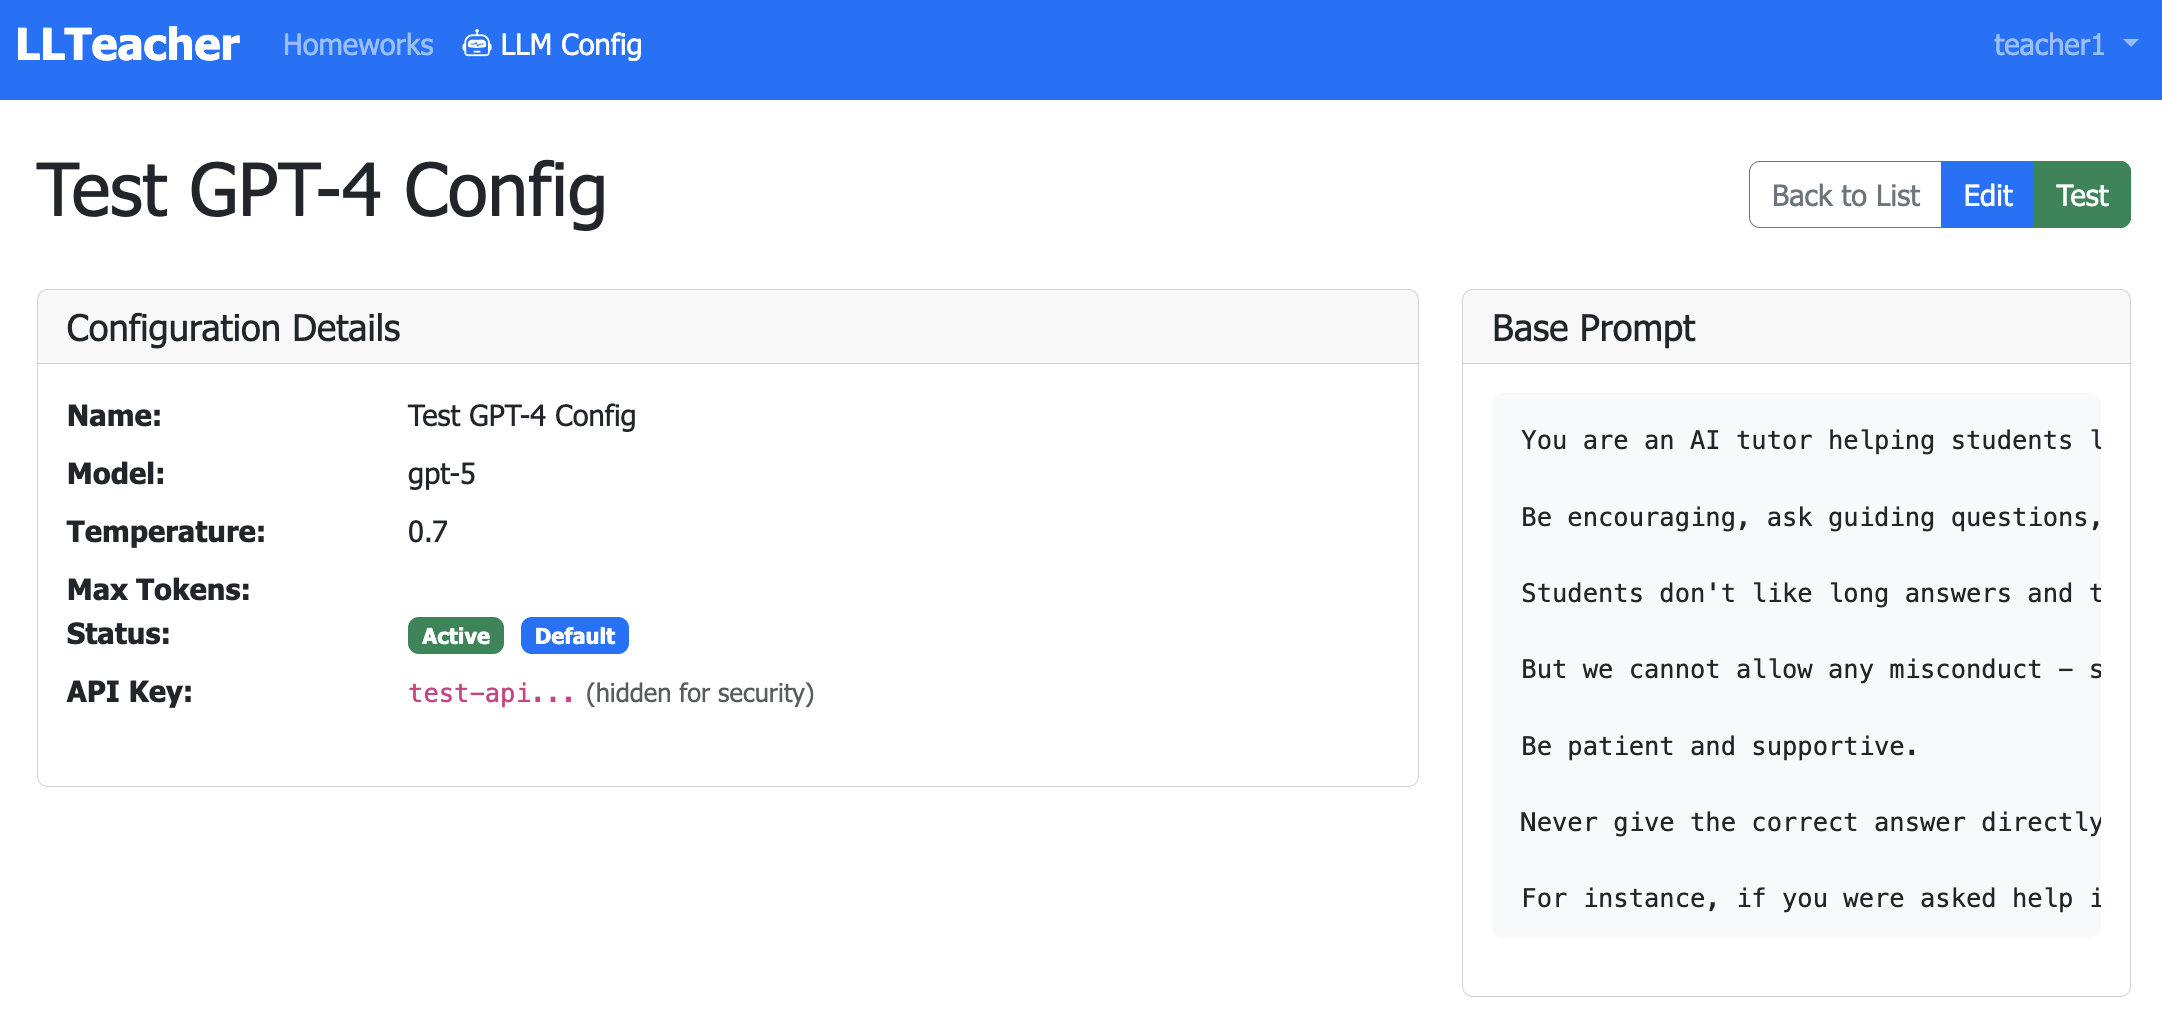The height and width of the screenshot is (1010, 2162).
Task: Click the Configuration Details card header
Action: point(233,328)
